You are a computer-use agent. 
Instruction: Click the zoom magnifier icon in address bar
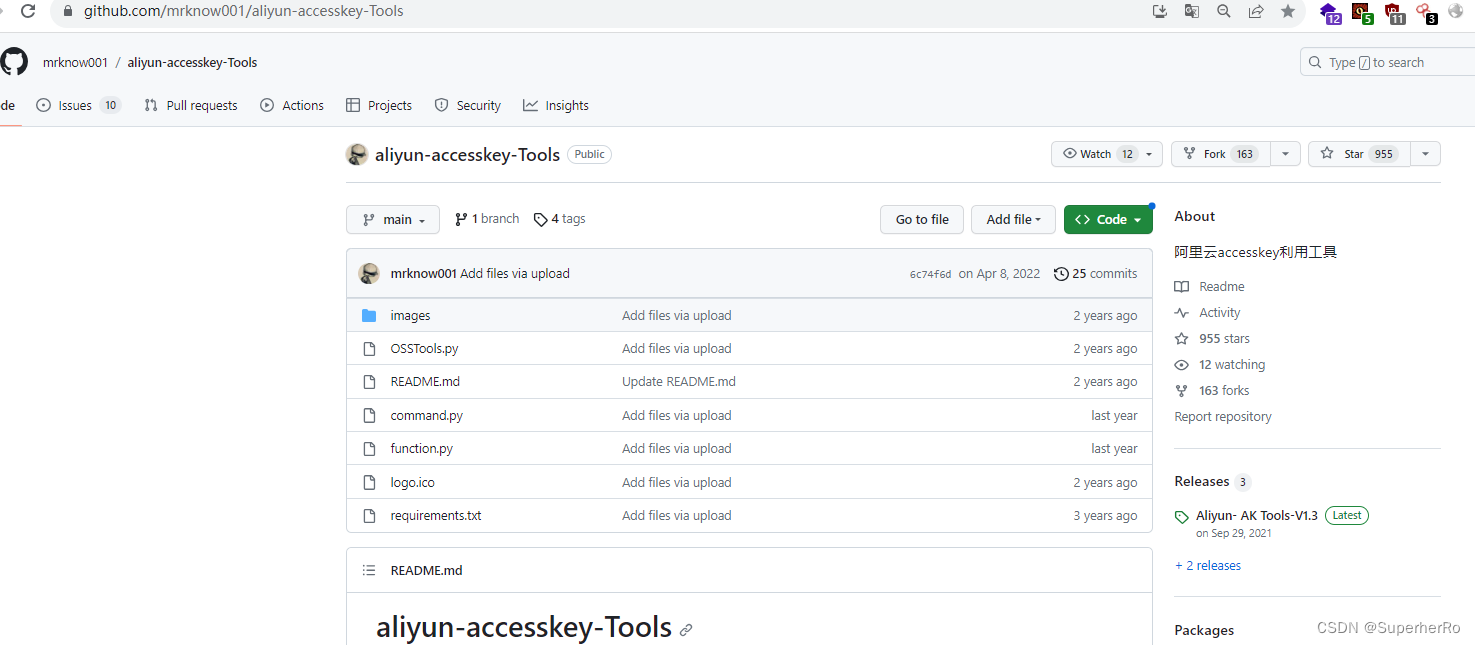pyautogui.click(x=1224, y=12)
